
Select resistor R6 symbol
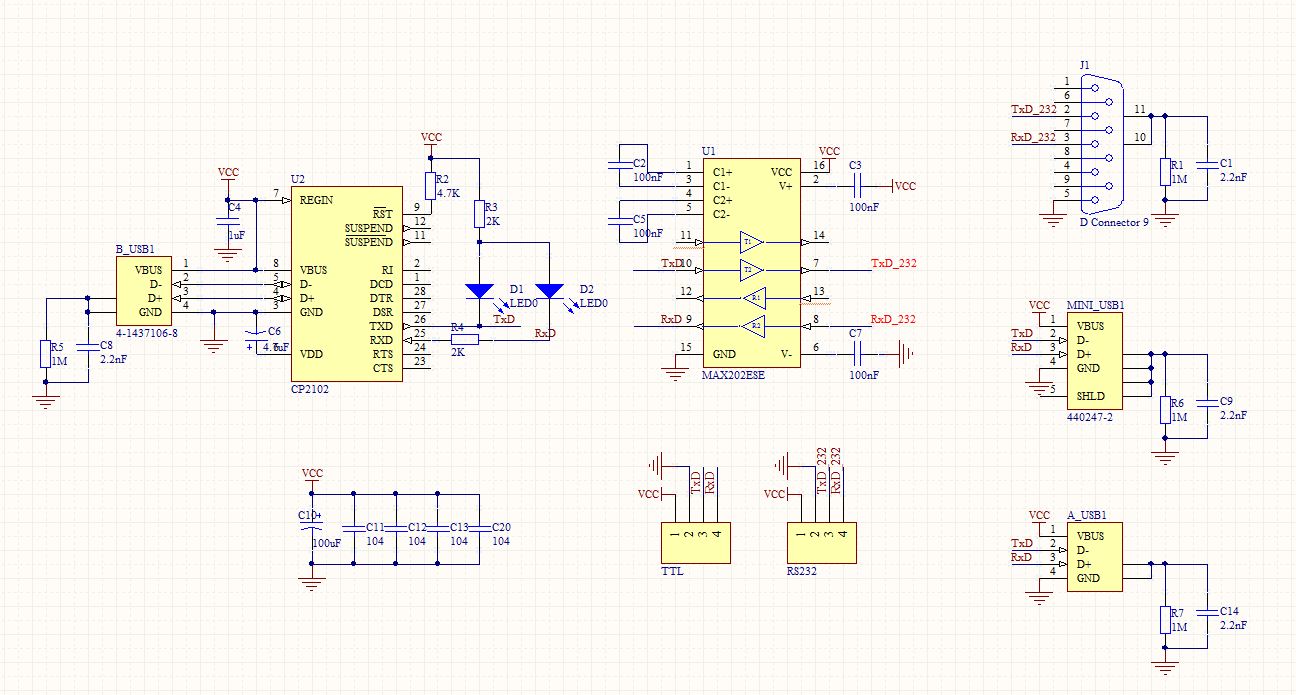(x=1164, y=410)
